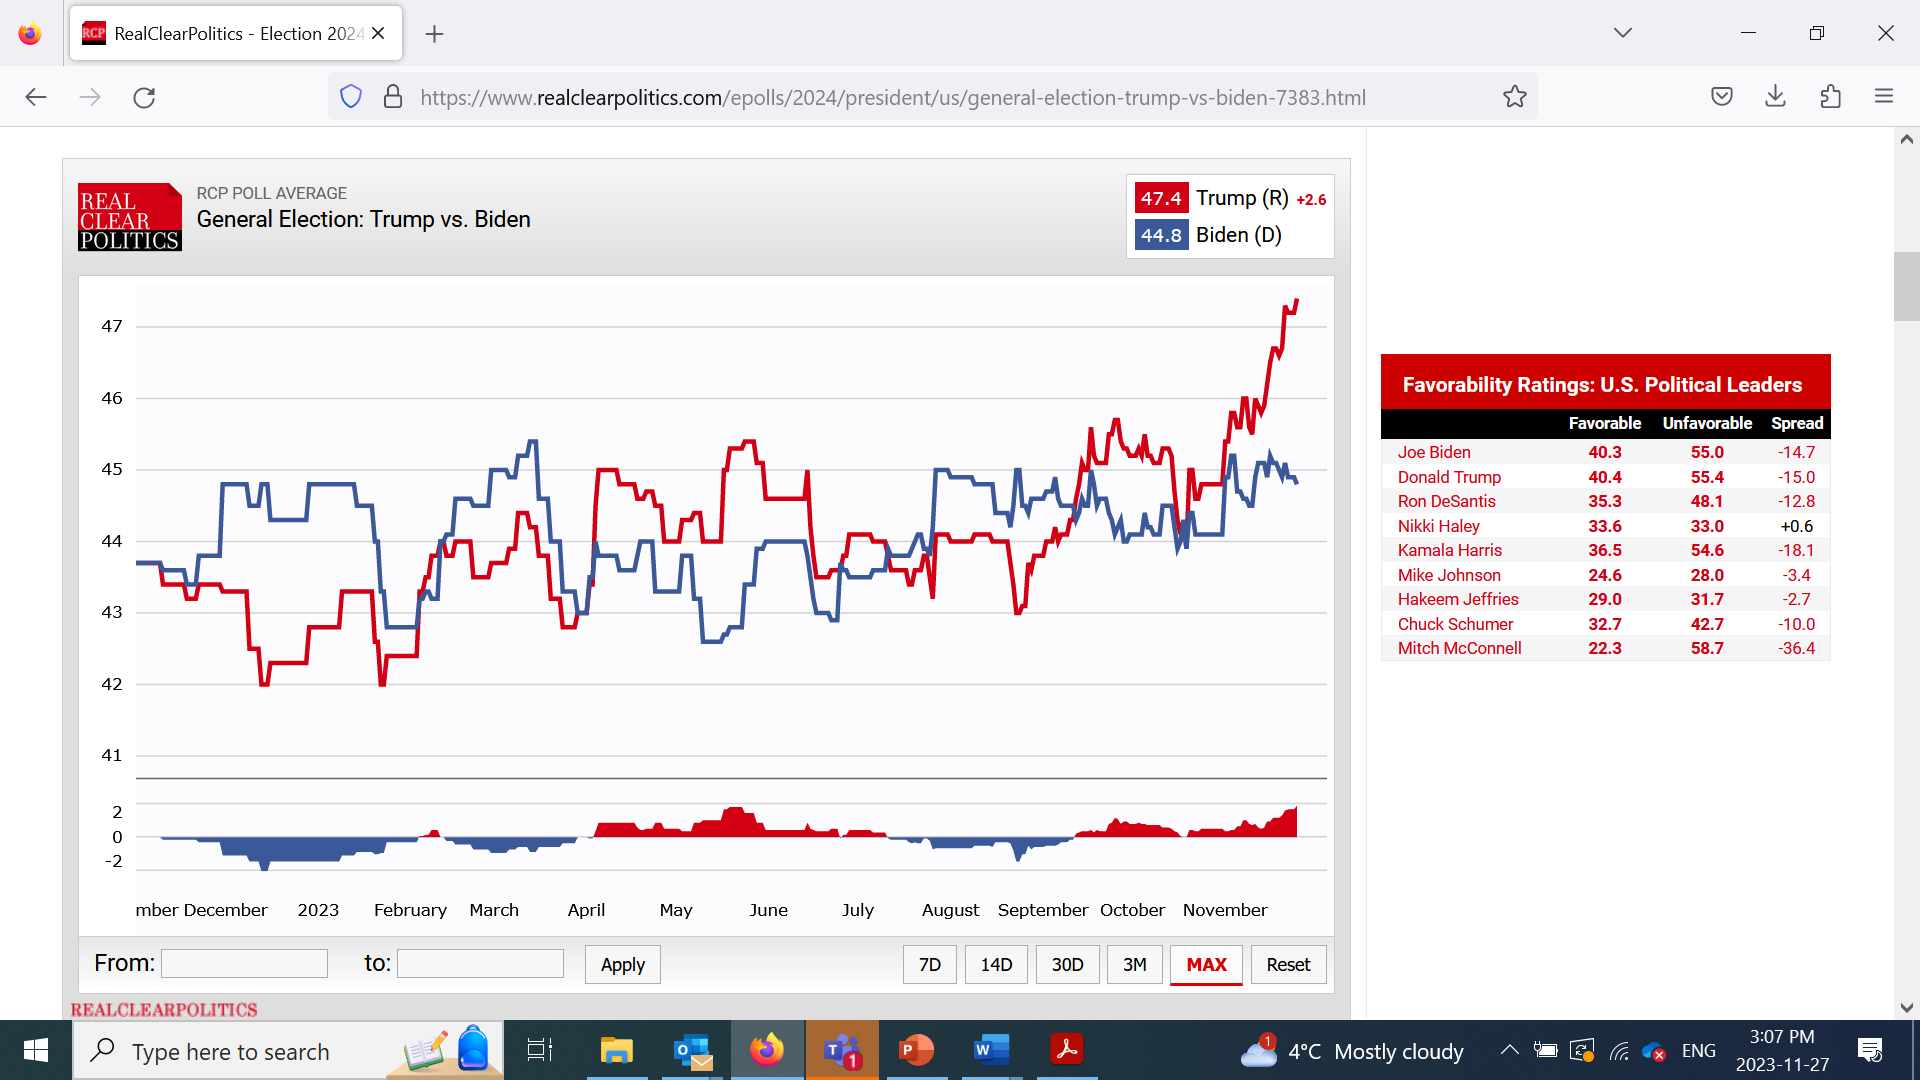This screenshot has width=1920, height=1080.
Task: Open File Explorer from the taskbar
Action: point(617,1050)
